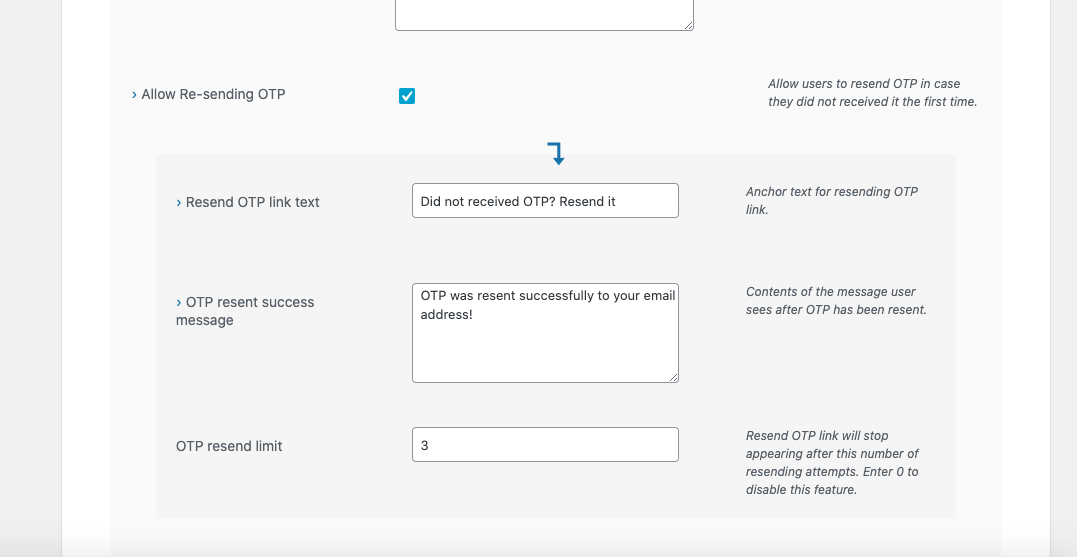Grab resize handle of success message textarea
The height and width of the screenshot is (557, 1077).
(x=673, y=377)
